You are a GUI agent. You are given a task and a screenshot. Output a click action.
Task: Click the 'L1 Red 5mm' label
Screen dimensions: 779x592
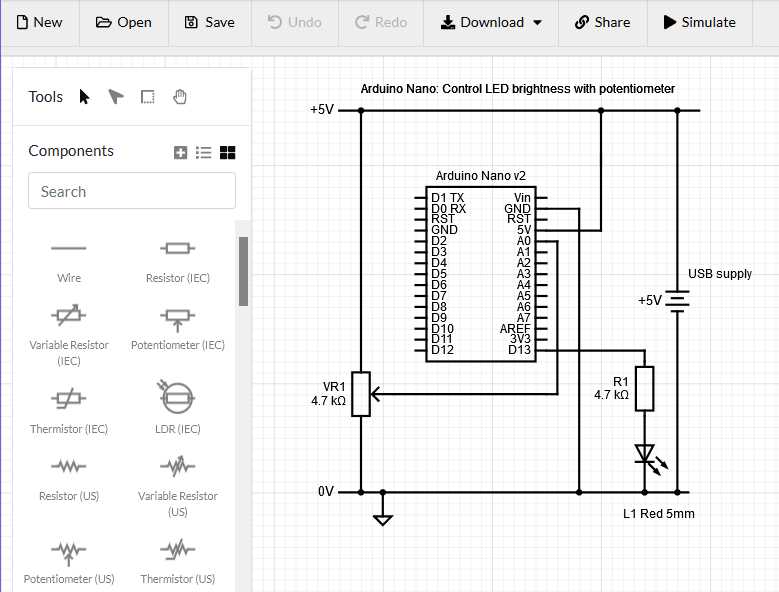point(659,514)
